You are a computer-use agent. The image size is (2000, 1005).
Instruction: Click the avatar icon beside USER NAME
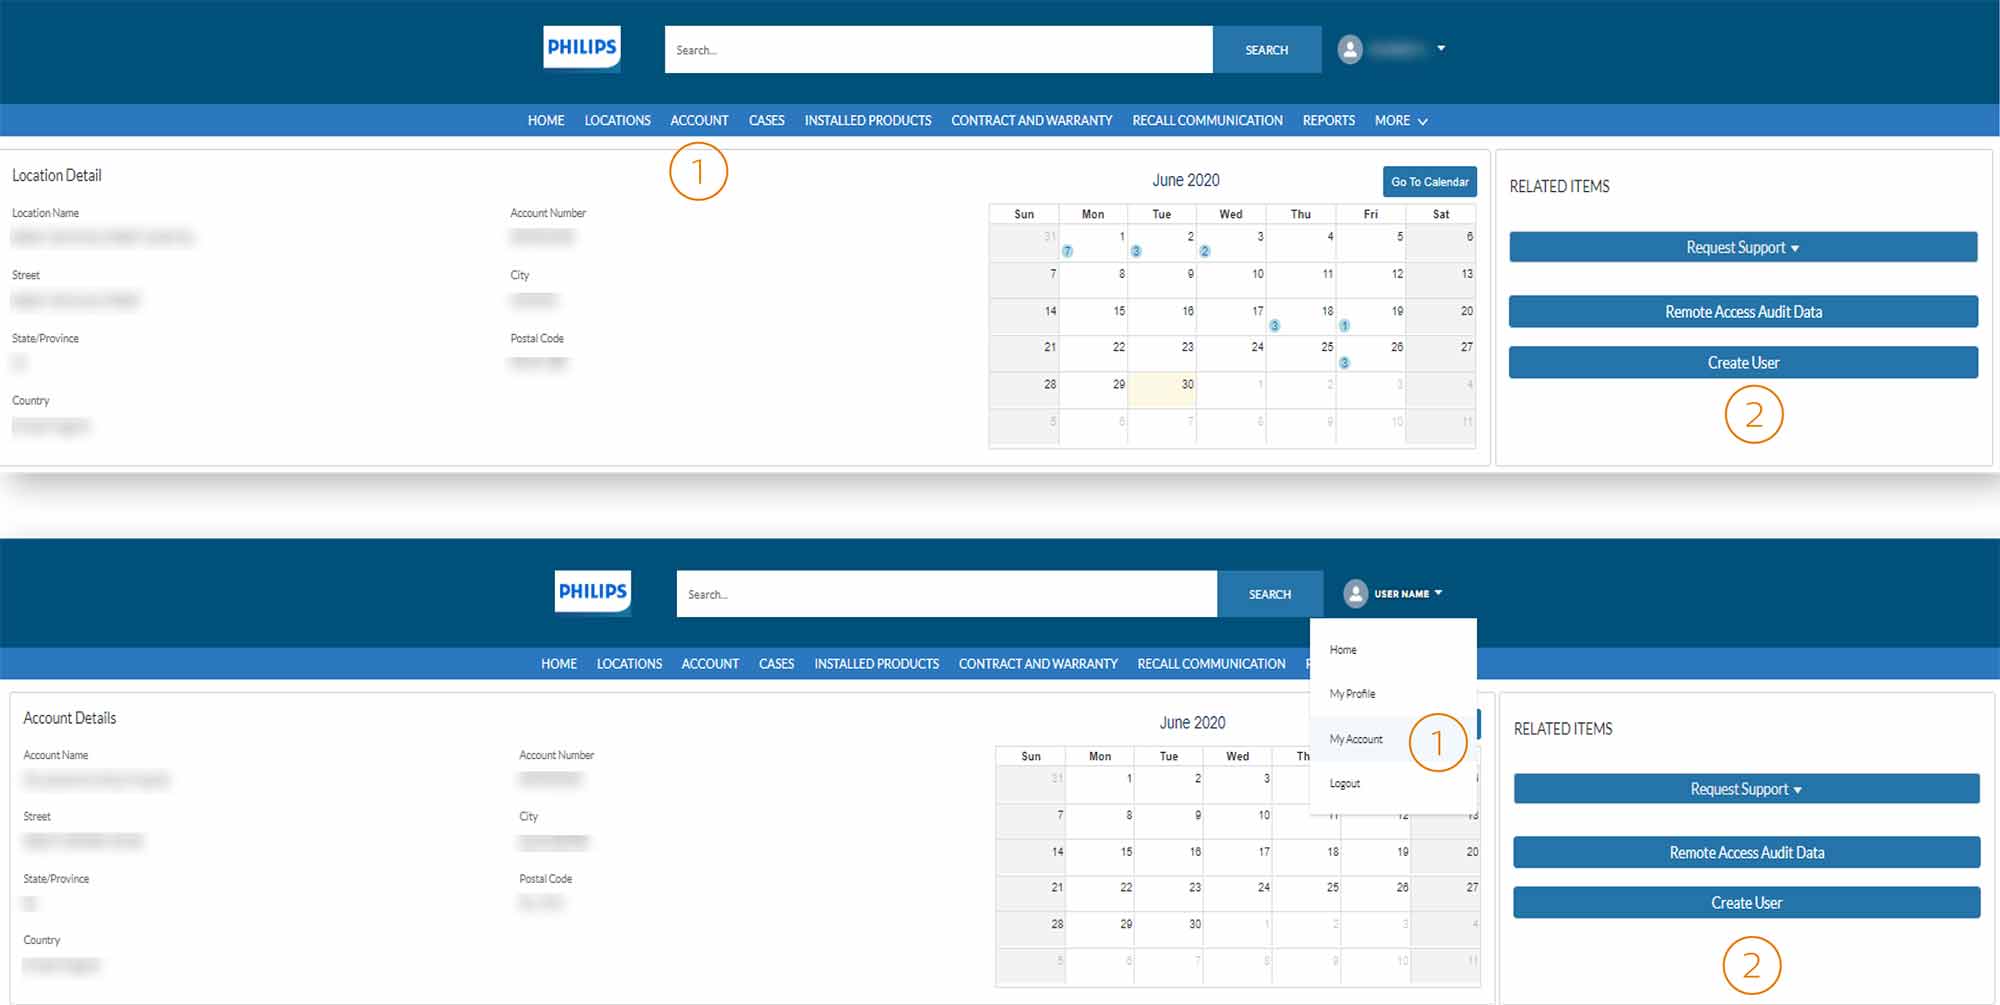[x=1355, y=594]
